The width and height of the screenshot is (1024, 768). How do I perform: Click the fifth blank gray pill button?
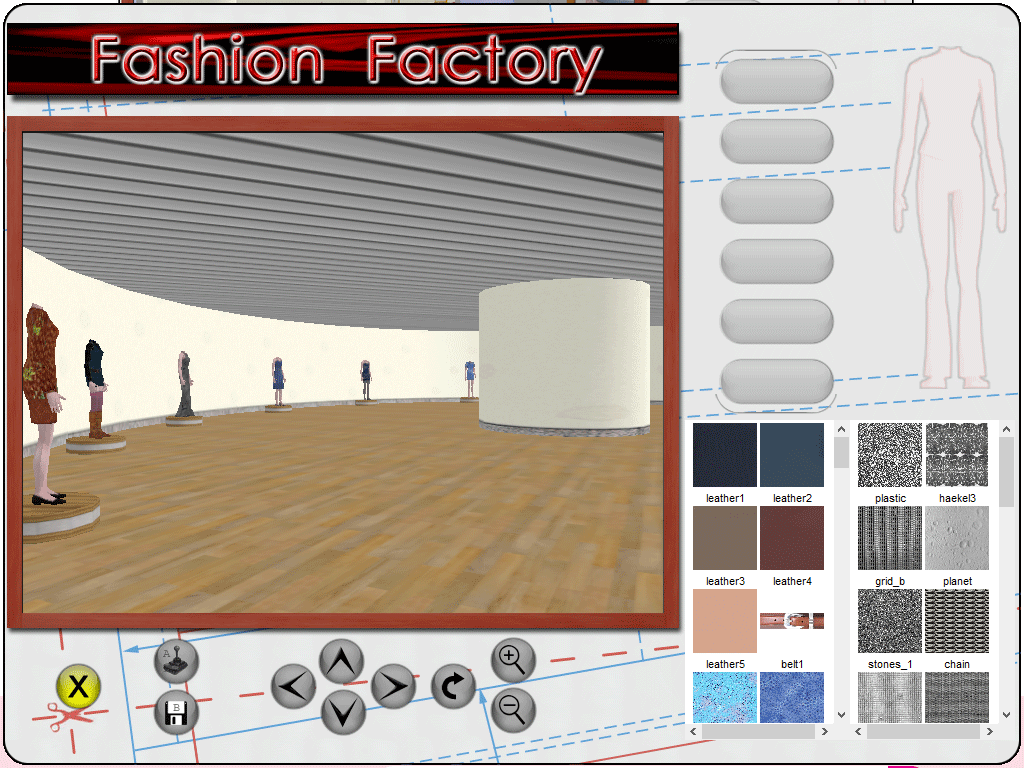pos(776,321)
